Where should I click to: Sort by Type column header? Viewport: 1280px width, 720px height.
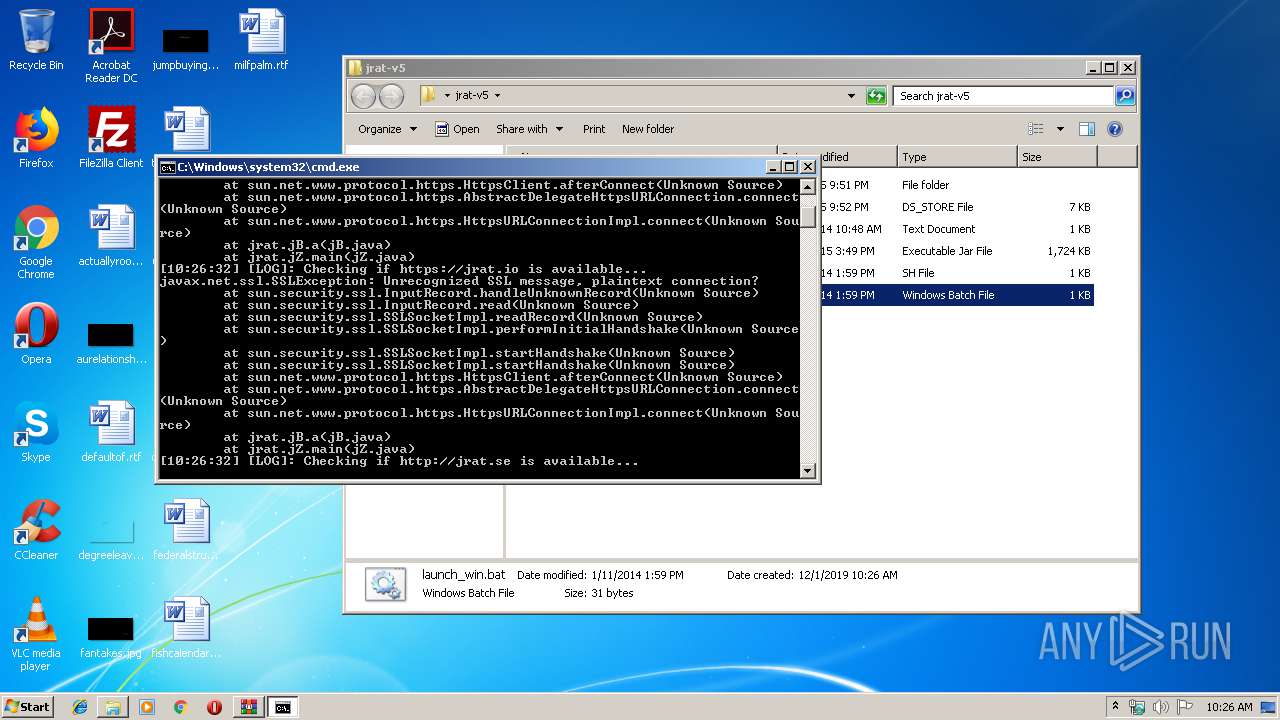[956, 157]
